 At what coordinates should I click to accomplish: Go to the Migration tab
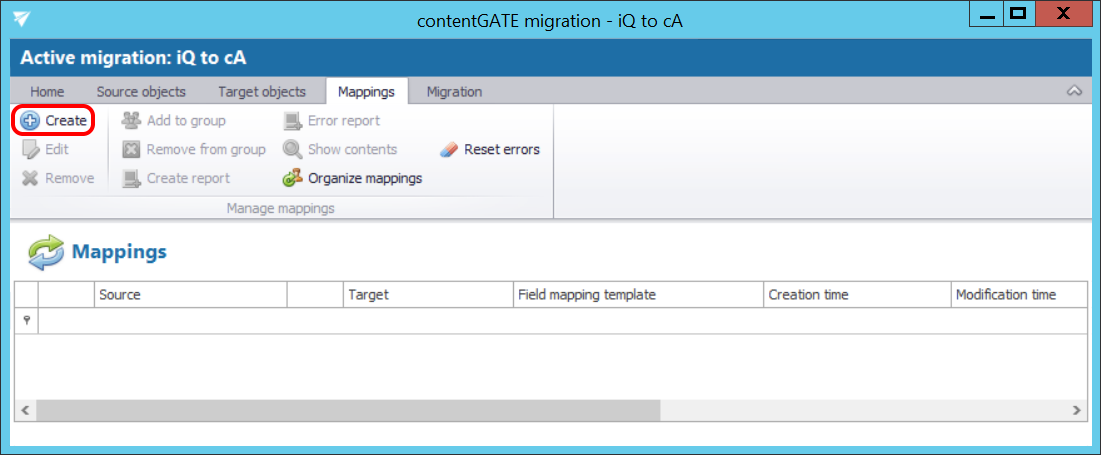[454, 92]
